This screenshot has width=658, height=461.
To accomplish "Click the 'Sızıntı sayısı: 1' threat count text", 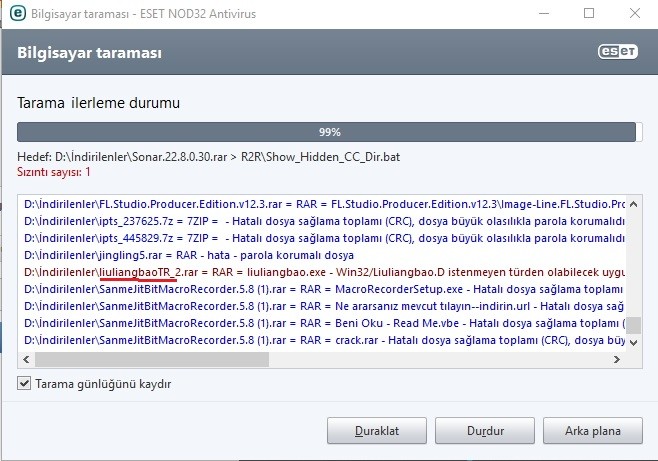I will tap(54, 172).
